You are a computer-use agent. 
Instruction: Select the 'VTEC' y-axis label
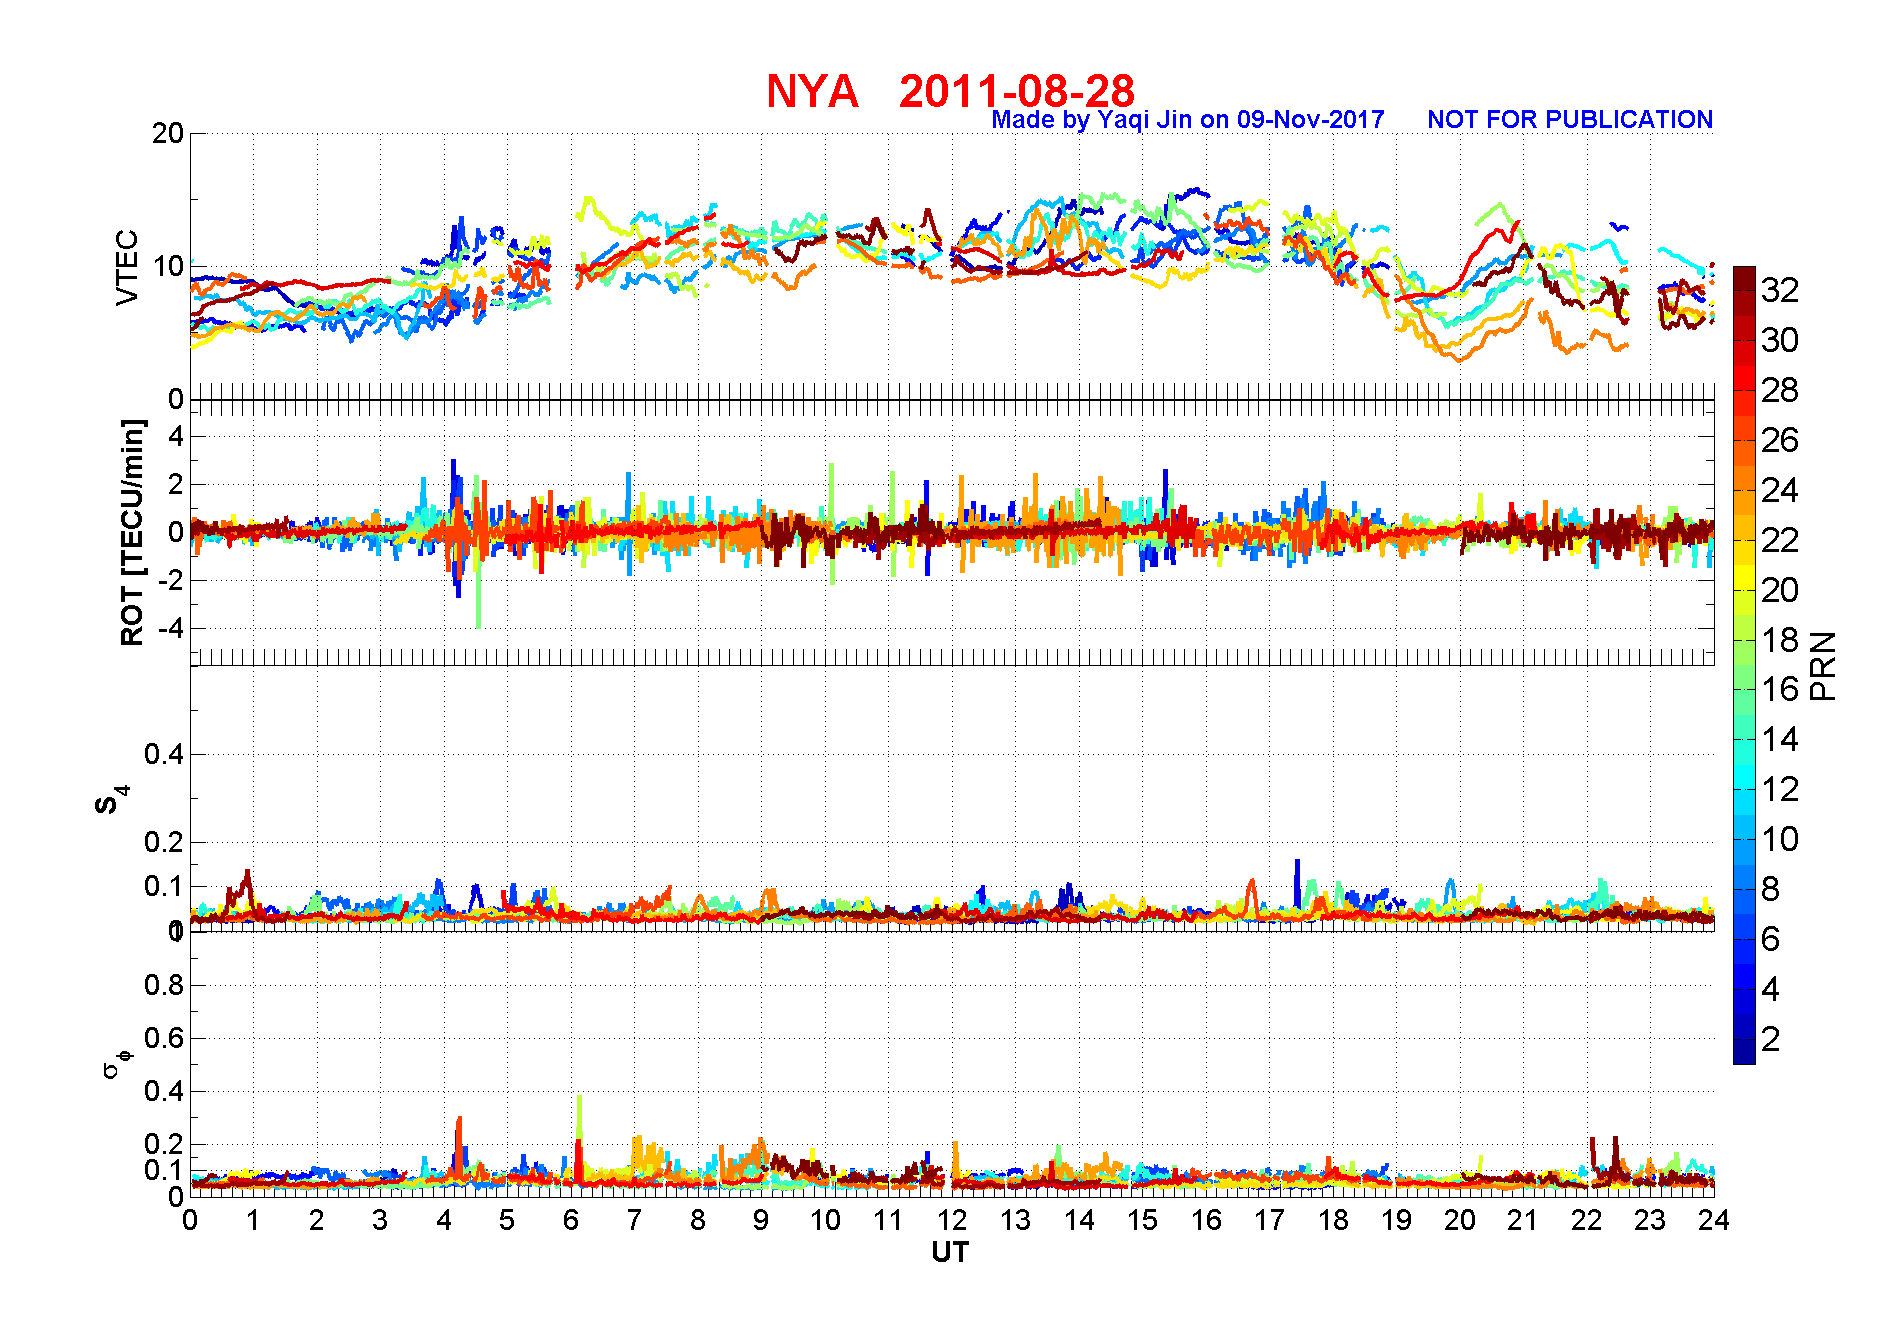pos(127,267)
